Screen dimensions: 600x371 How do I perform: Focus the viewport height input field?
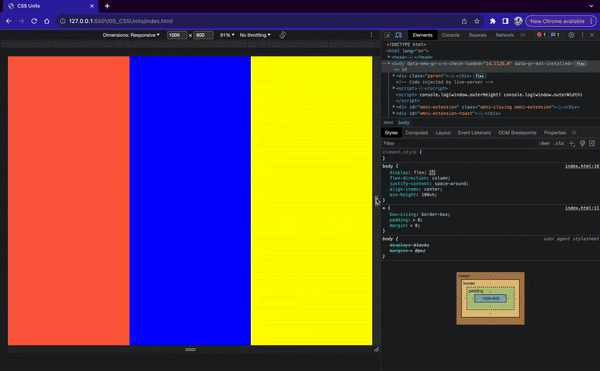[x=203, y=35]
